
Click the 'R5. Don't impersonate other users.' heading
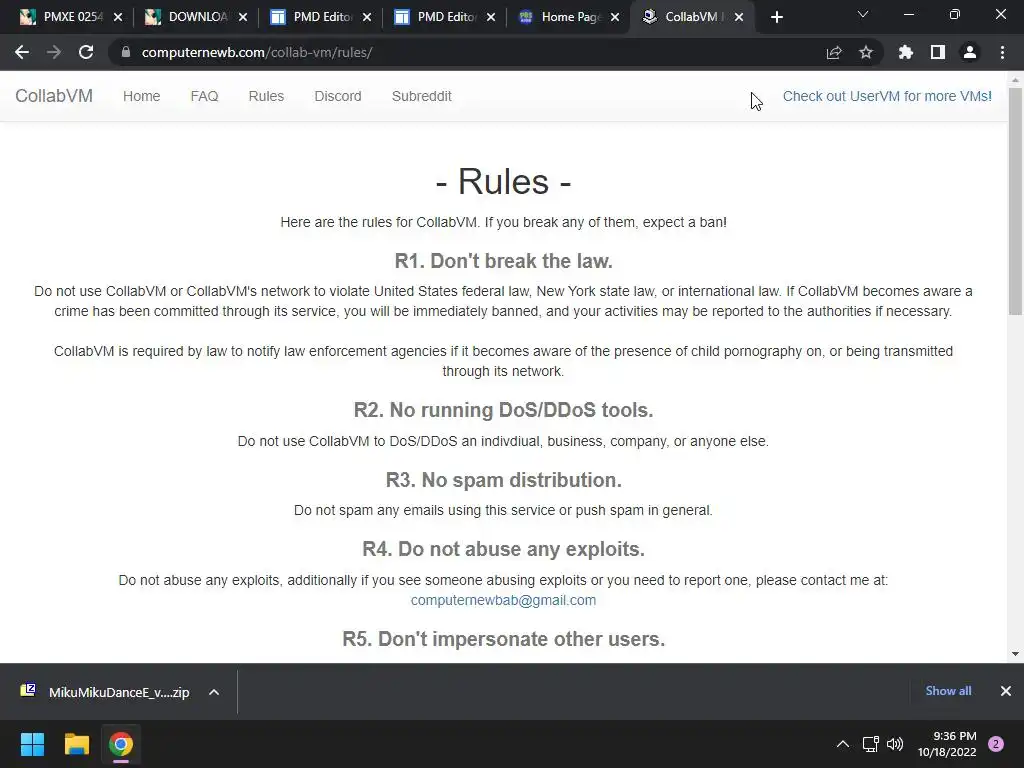[x=504, y=639]
